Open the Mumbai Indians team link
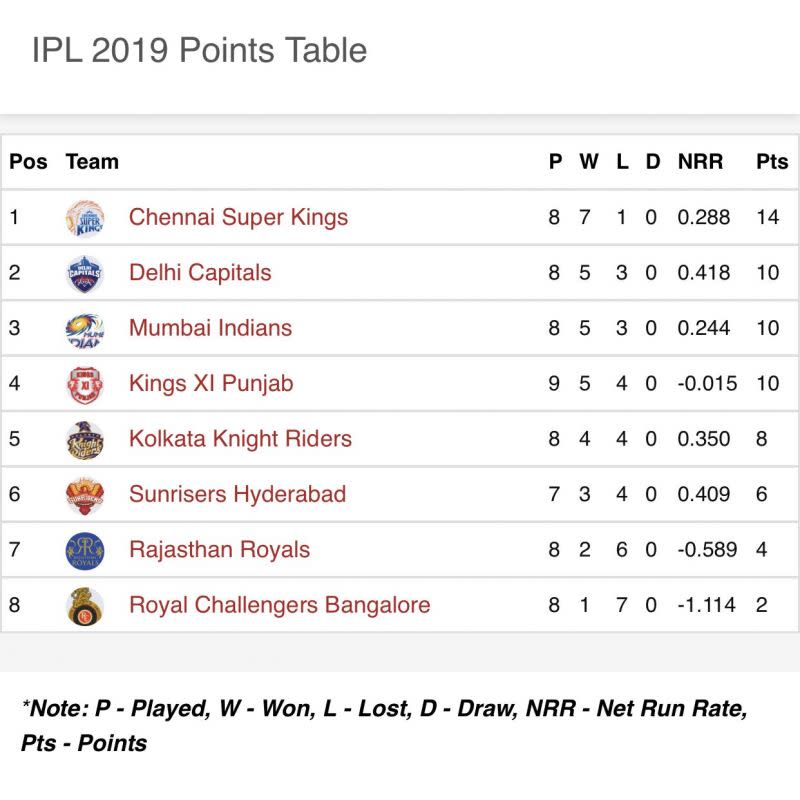This screenshot has height=800, width=800. coord(210,328)
